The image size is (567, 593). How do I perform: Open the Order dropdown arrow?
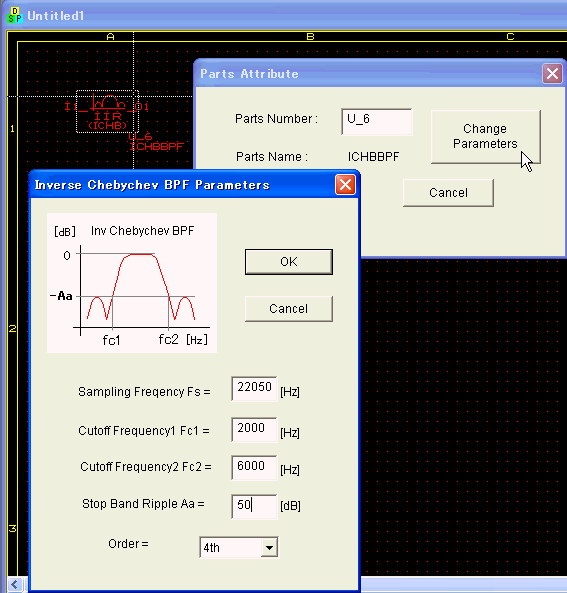(x=269, y=547)
